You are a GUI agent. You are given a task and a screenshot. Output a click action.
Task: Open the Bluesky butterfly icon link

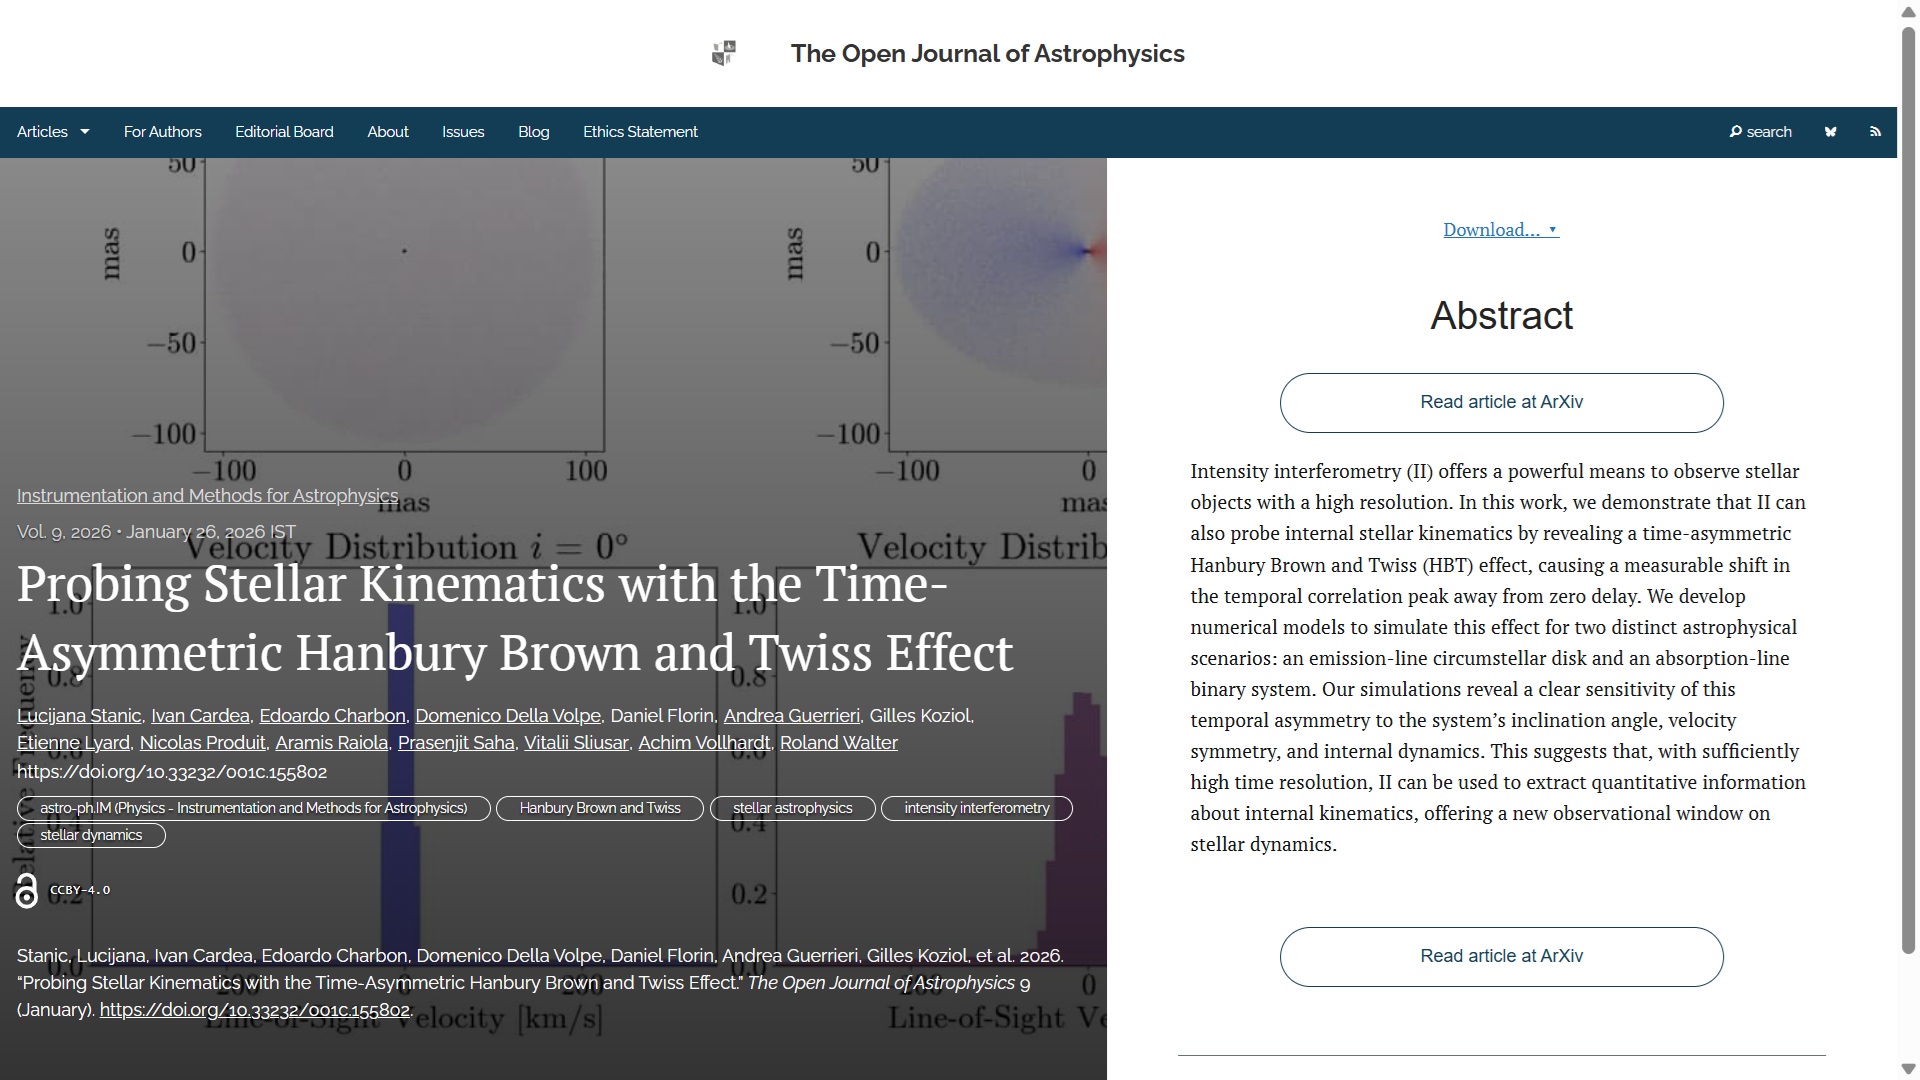(1830, 132)
